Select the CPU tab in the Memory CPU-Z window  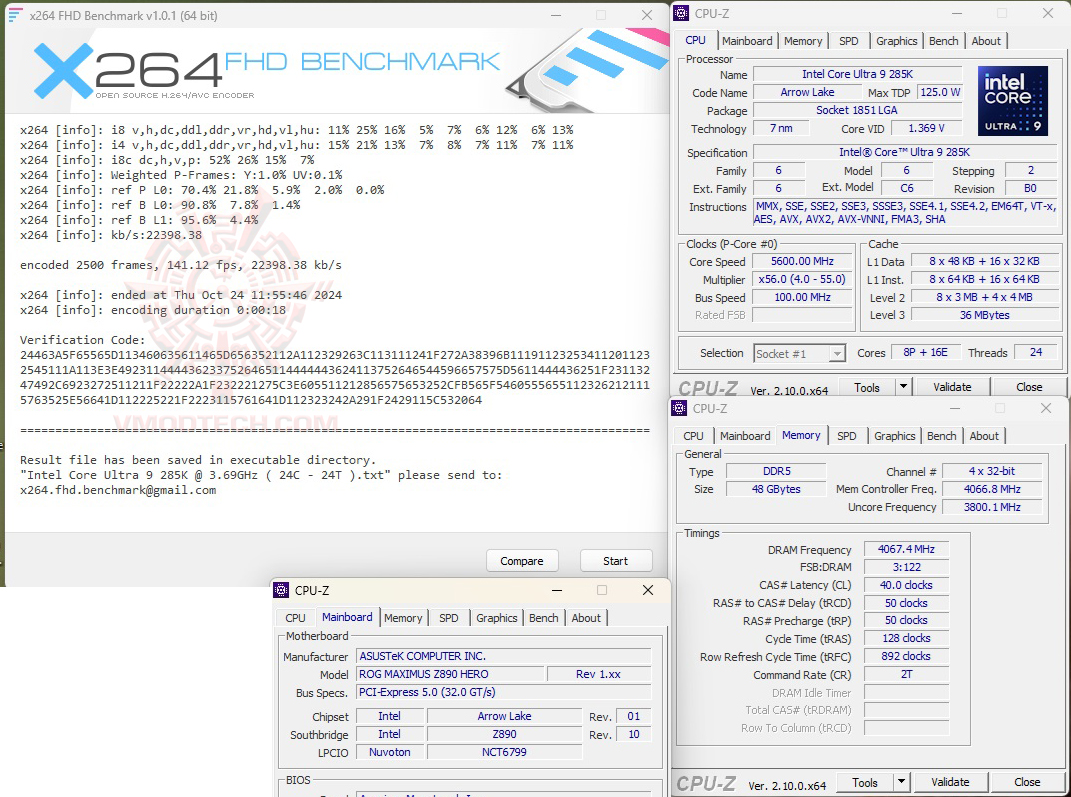click(x=693, y=436)
